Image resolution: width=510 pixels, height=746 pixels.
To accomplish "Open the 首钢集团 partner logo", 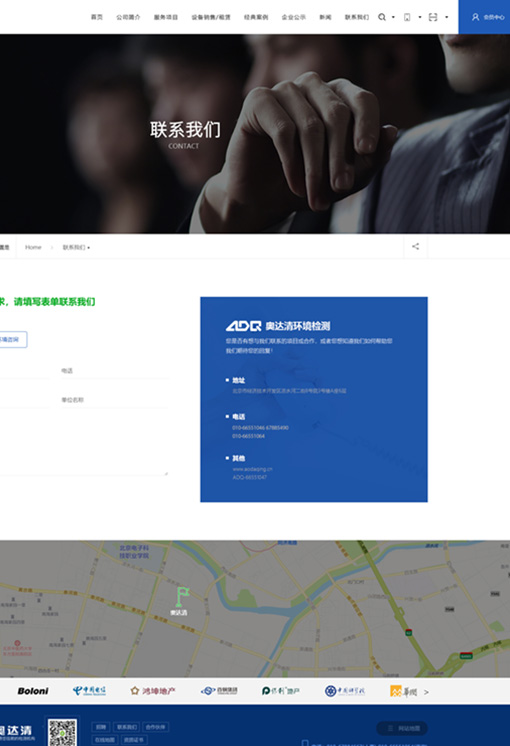I will click(219, 691).
